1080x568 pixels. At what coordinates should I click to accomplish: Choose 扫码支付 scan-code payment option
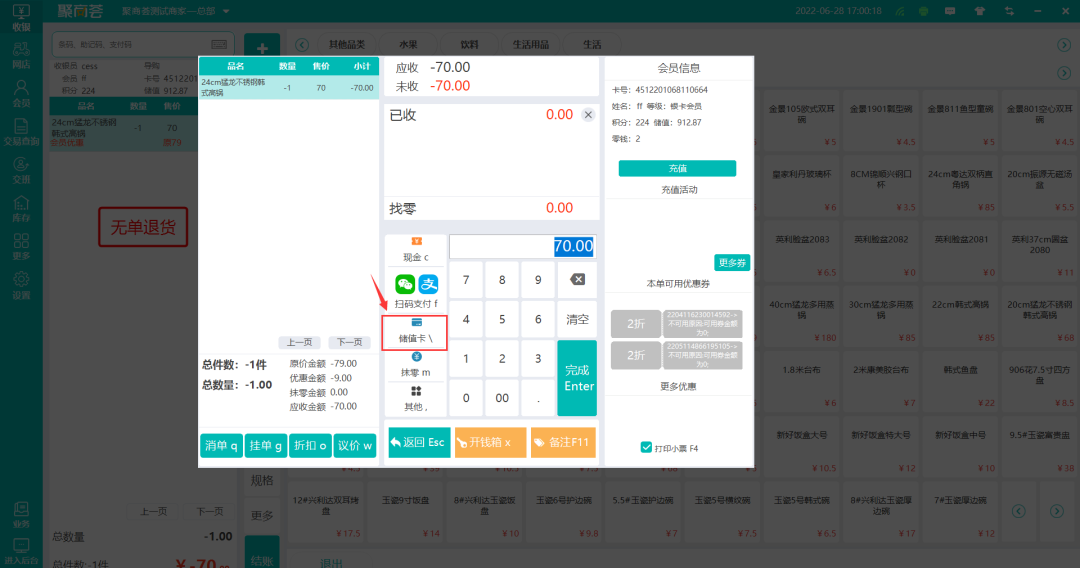415,290
